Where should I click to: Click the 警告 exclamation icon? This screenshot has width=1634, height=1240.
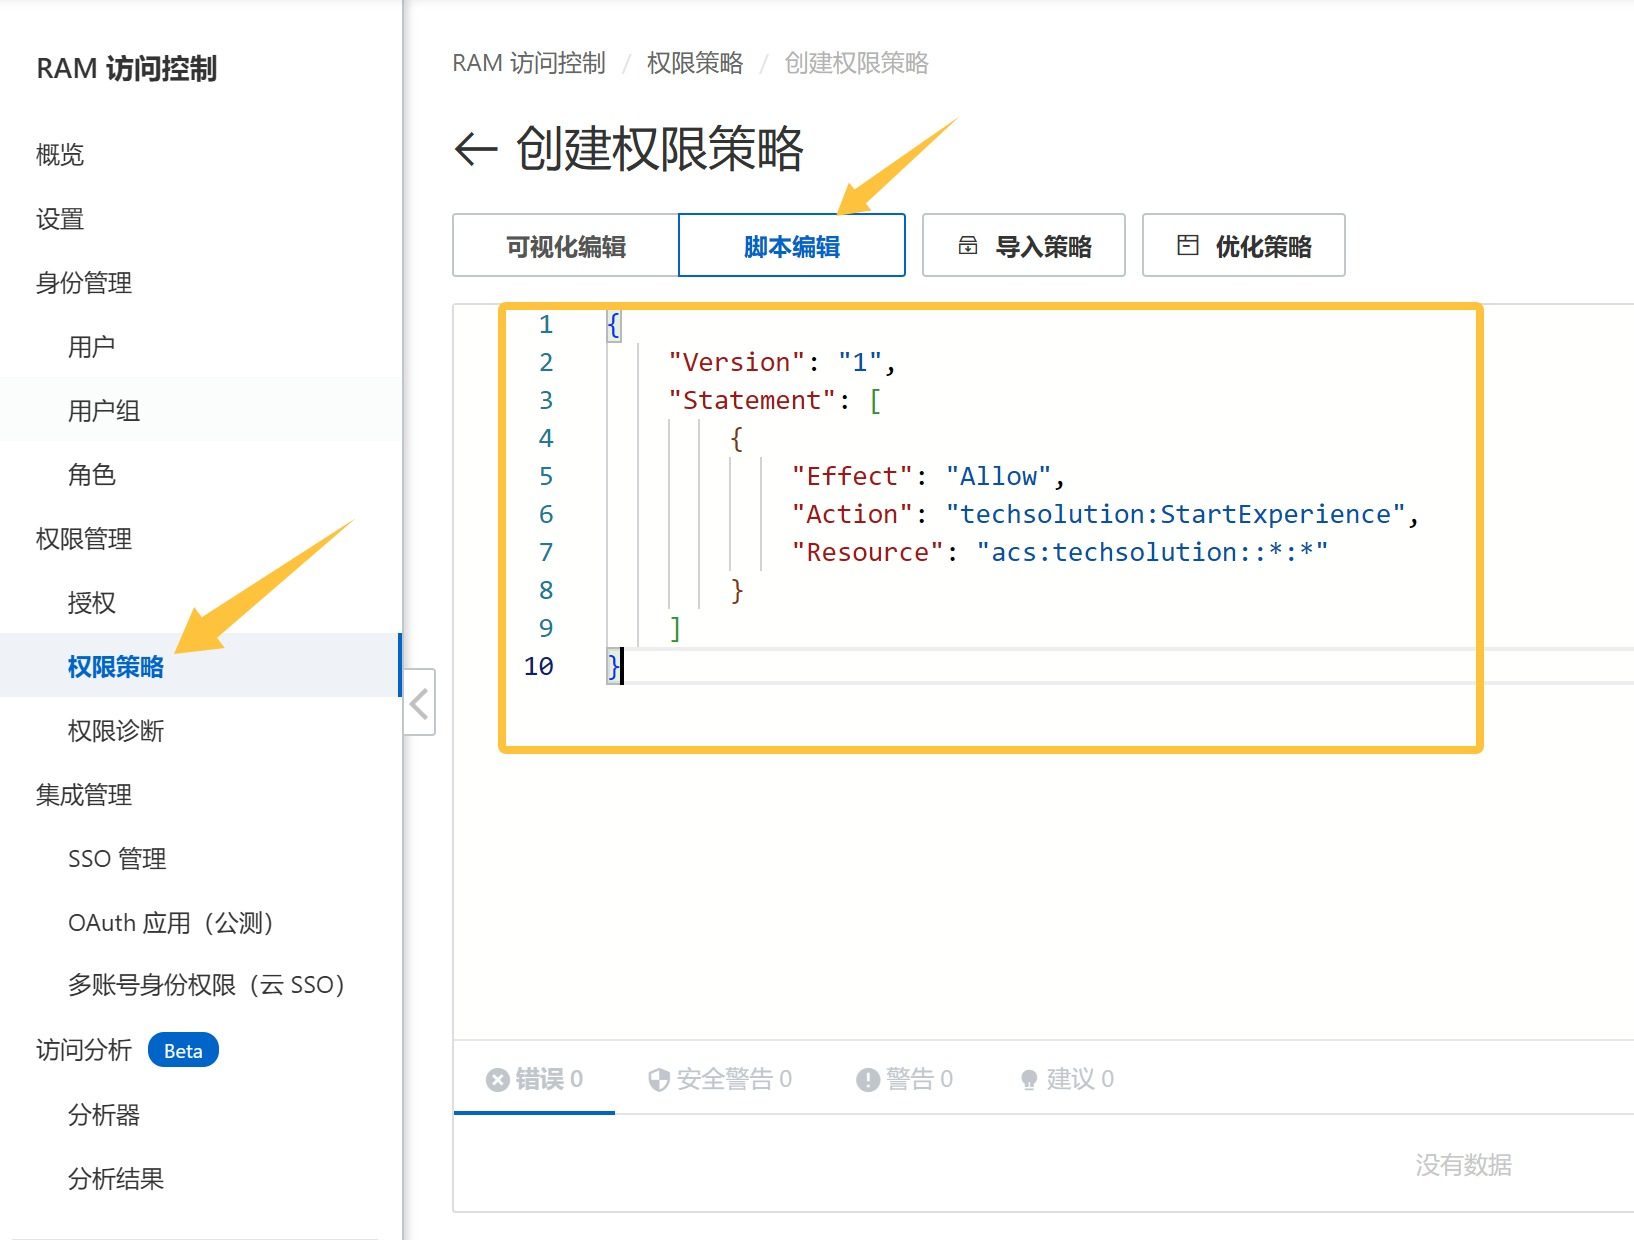[x=867, y=1080]
